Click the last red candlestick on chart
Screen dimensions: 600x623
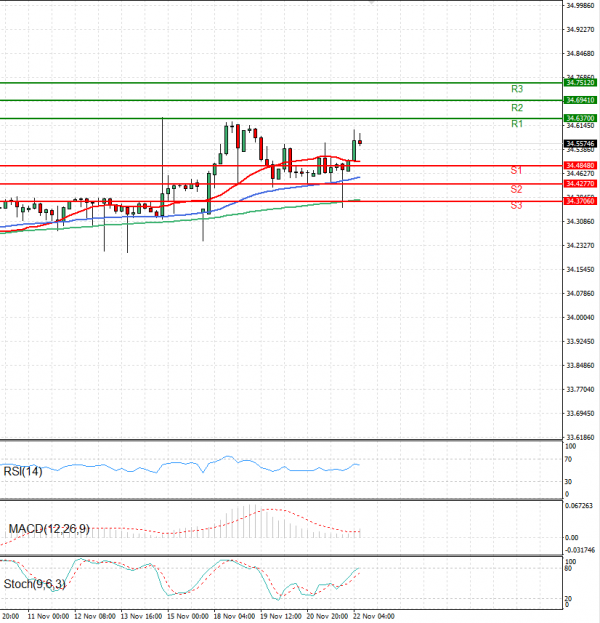[x=360, y=142]
